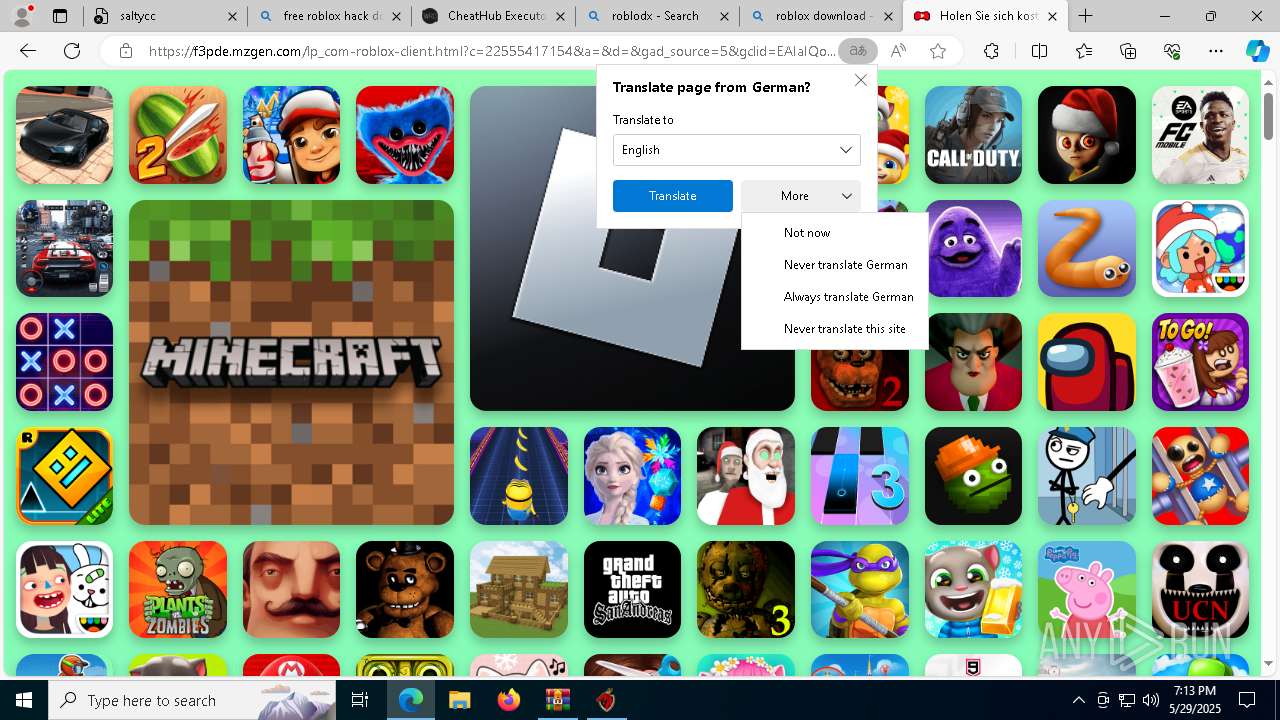Screen dimensions: 1280x720
Task: Open the black sports car game icon
Action: [x=64, y=135]
